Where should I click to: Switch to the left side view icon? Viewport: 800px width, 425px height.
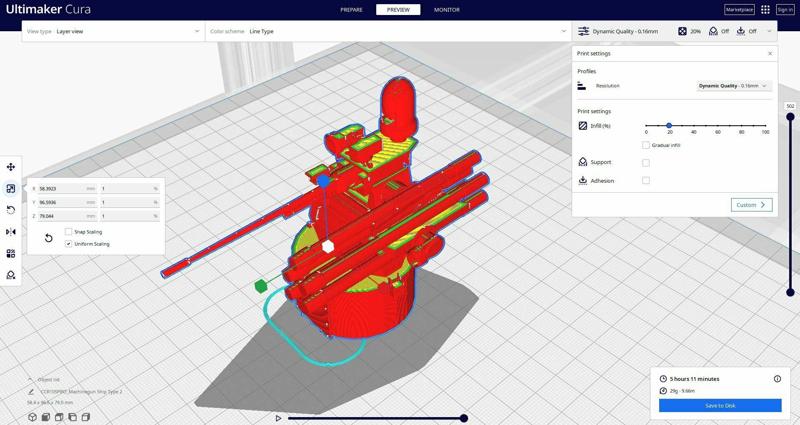coord(72,417)
